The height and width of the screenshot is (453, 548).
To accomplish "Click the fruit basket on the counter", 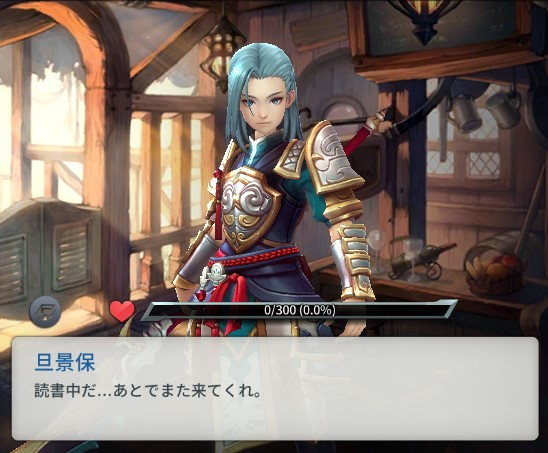I will (495, 272).
